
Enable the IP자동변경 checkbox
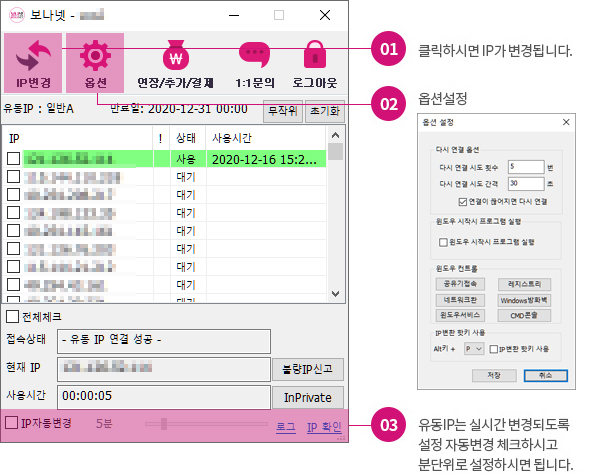tap(11, 422)
